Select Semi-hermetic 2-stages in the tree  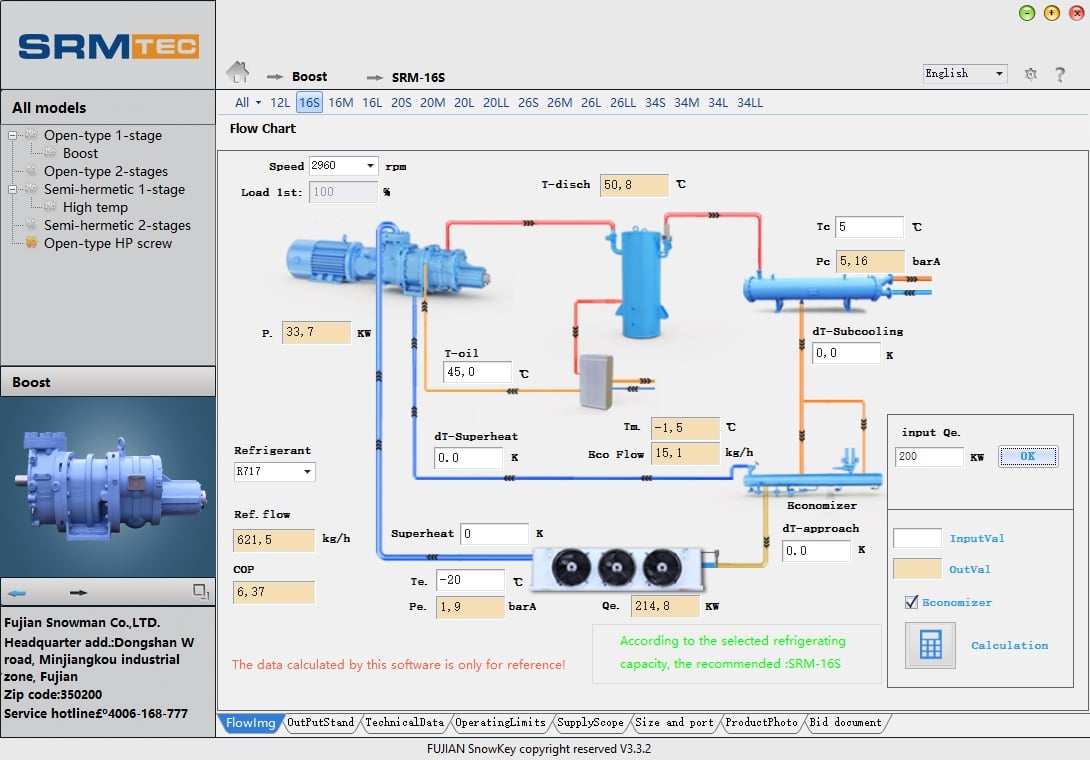(x=117, y=225)
